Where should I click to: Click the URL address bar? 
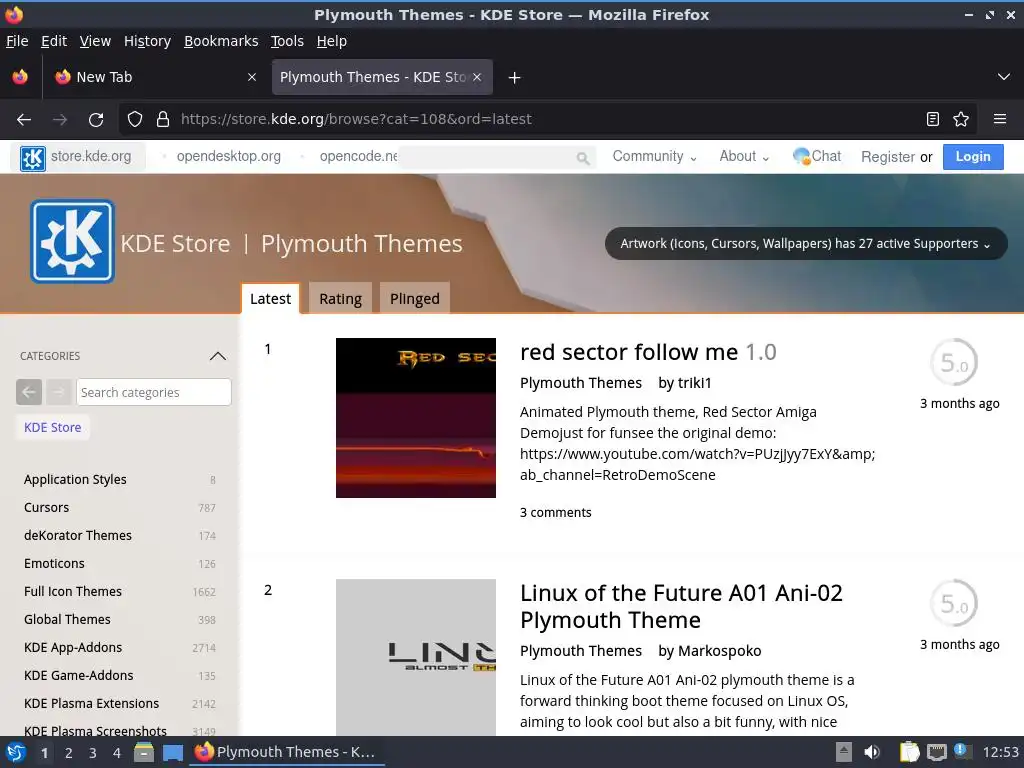tap(549, 120)
